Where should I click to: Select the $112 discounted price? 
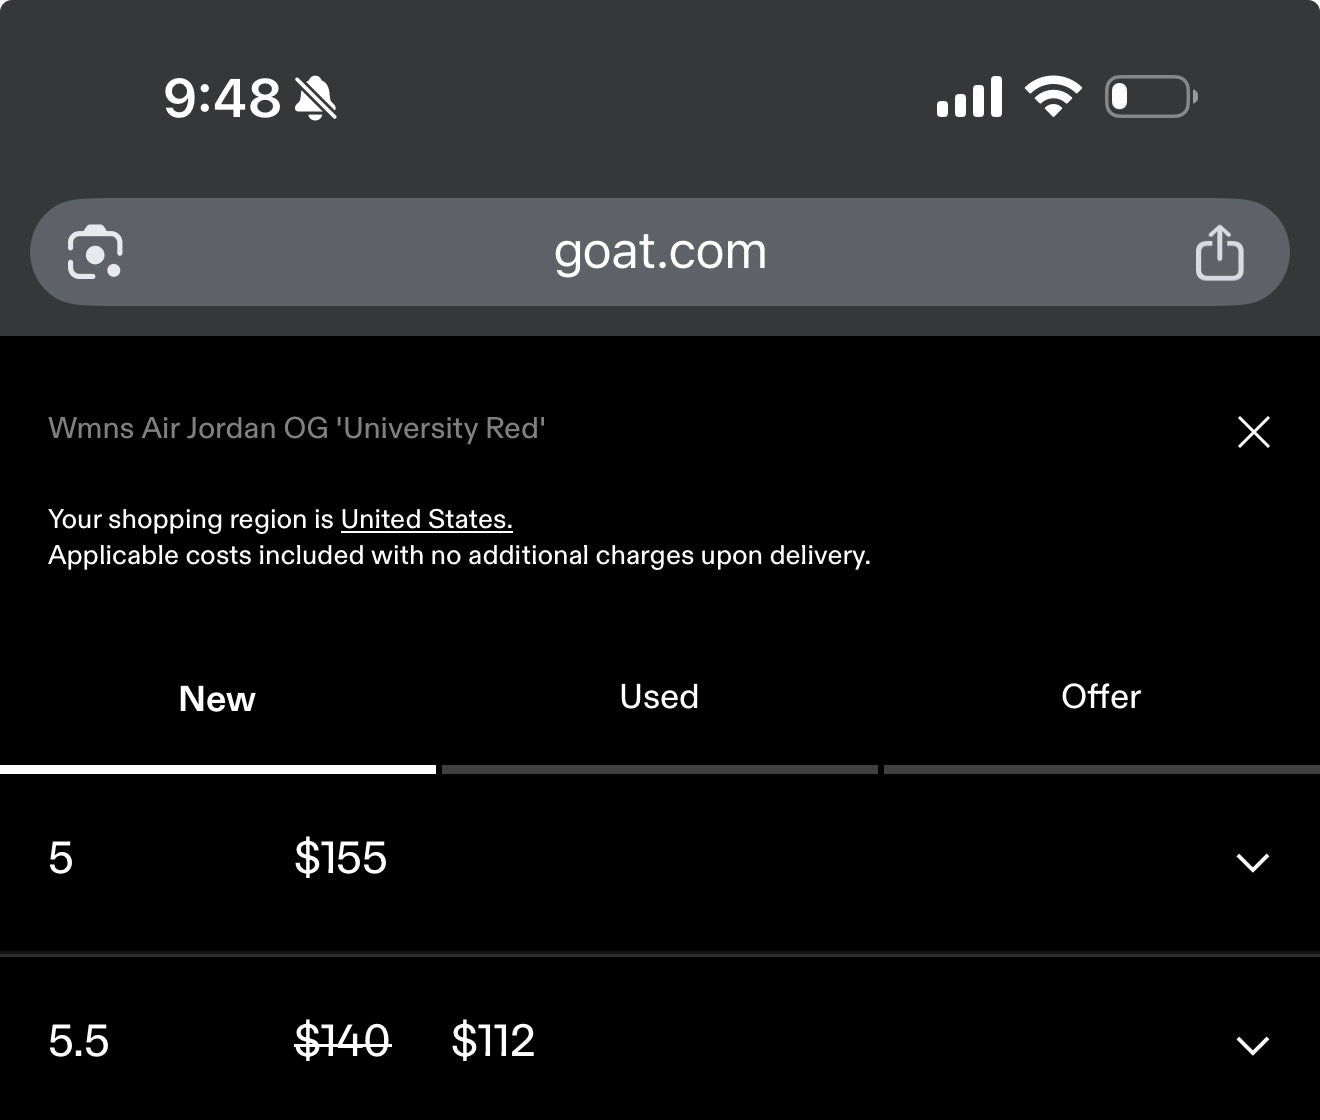click(x=493, y=1041)
